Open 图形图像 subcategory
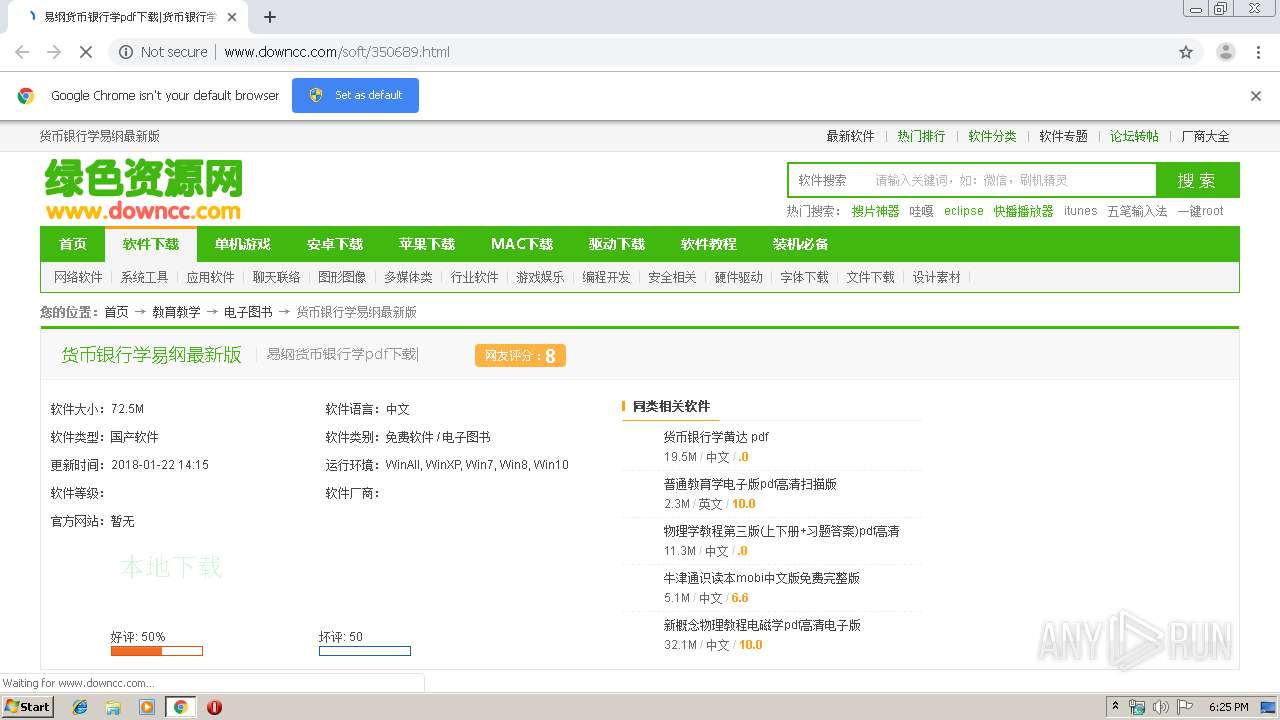 342,277
